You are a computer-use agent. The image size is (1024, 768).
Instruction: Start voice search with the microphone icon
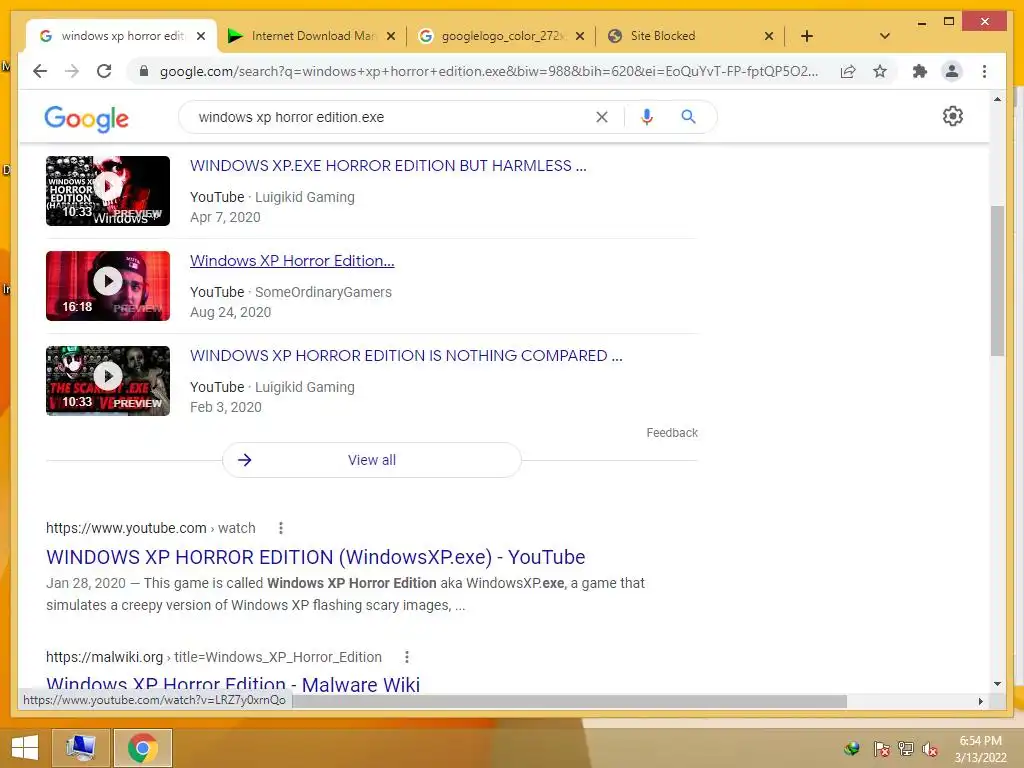[x=647, y=117]
